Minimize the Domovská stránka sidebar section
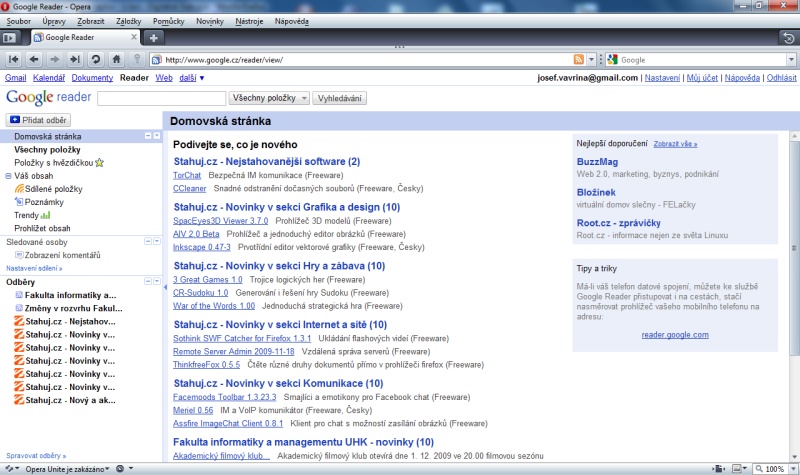This screenshot has height=475, width=800. point(148,136)
